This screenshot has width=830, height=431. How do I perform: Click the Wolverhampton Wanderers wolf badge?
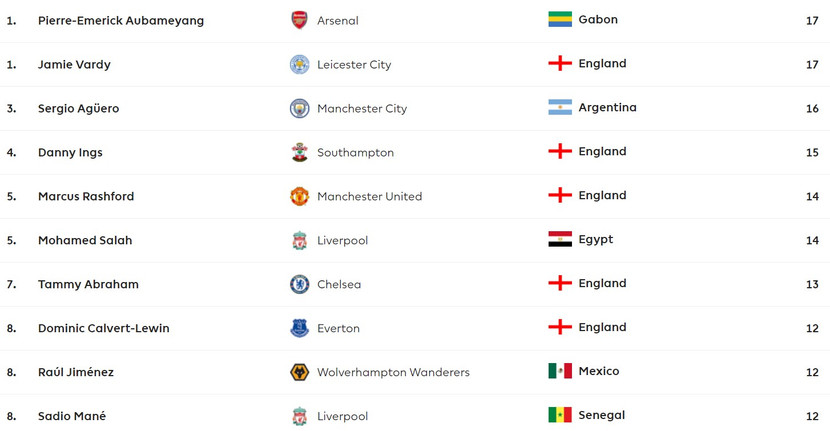point(299,372)
